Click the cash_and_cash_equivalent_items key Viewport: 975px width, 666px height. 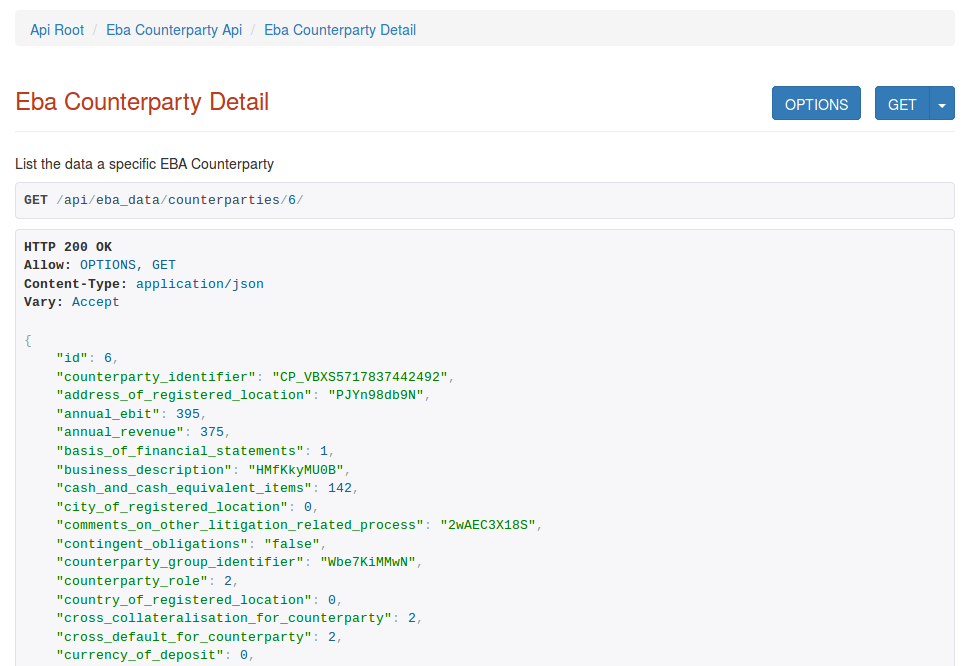(184, 488)
